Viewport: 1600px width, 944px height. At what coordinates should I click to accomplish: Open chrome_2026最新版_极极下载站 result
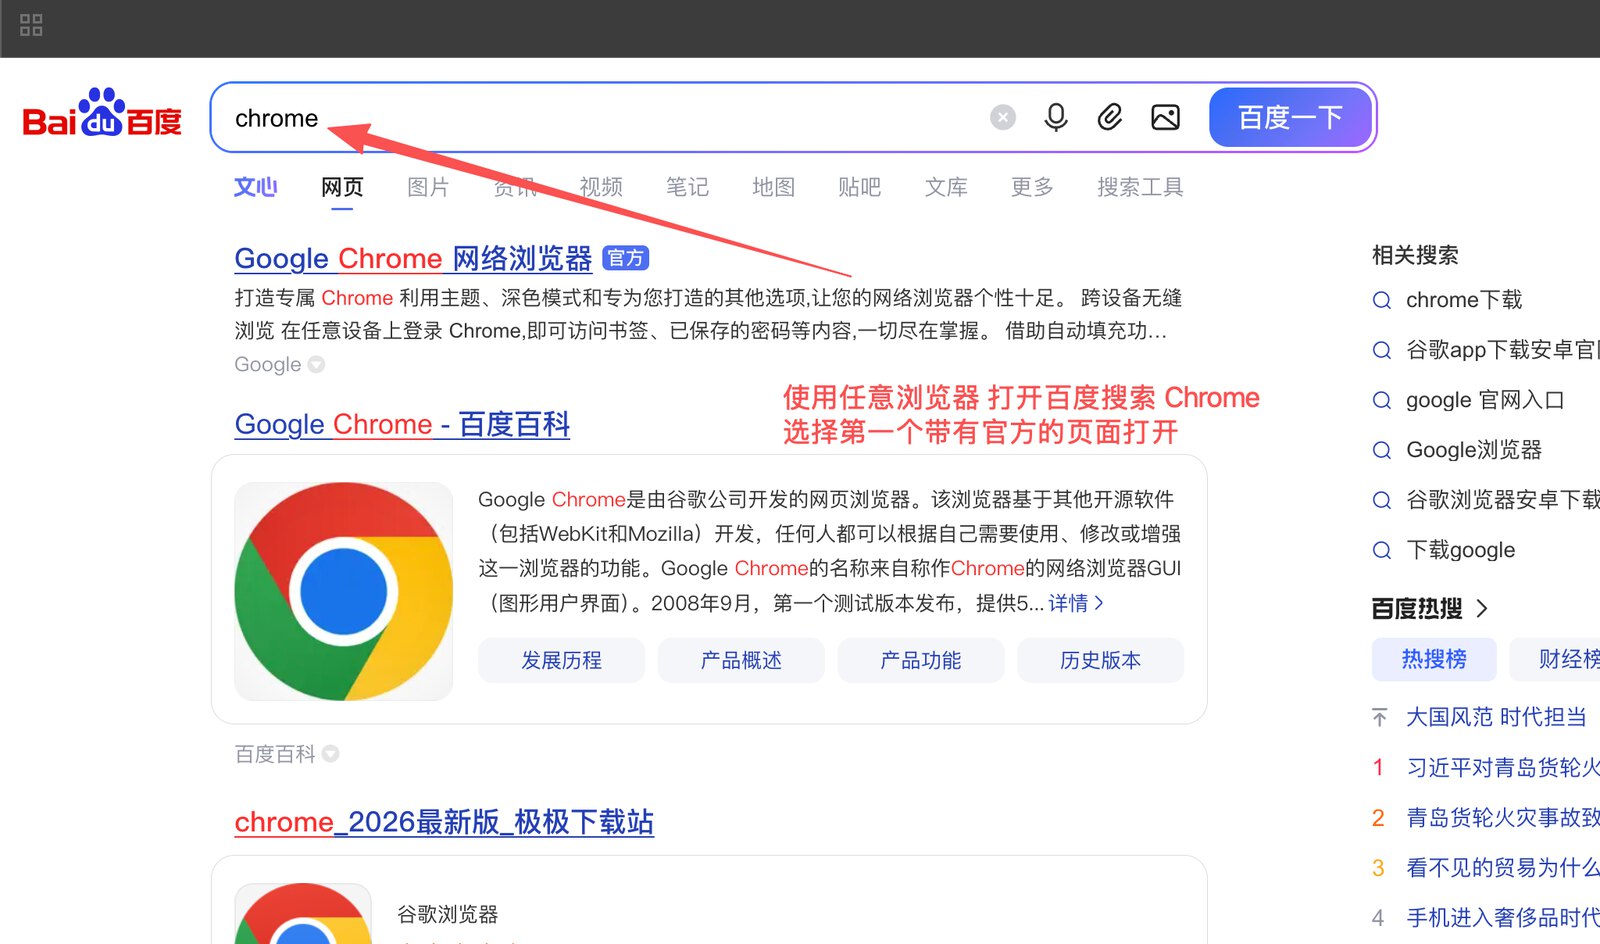click(444, 822)
